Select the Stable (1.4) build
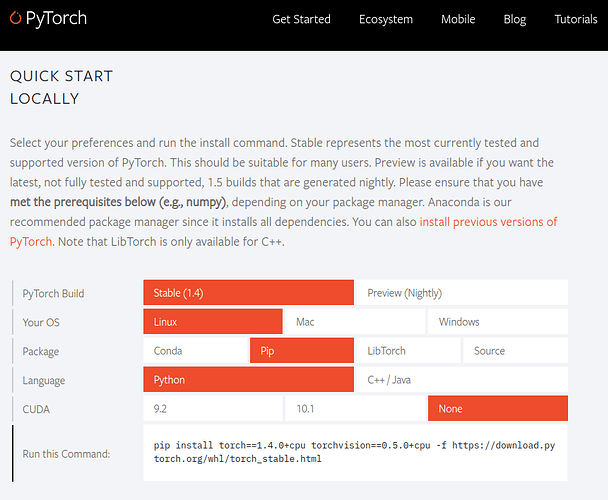 (x=249, y=292)
